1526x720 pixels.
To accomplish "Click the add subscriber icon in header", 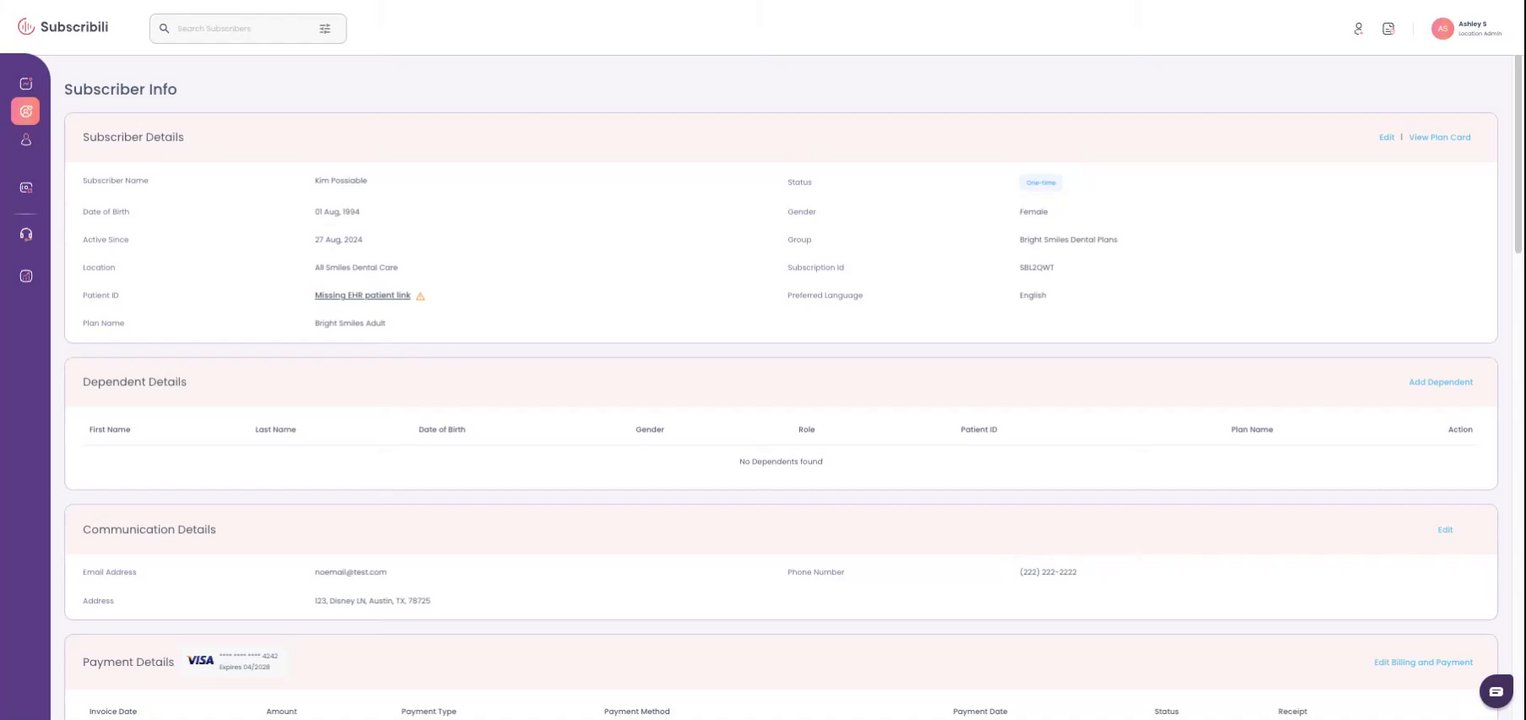I will tap(1358, 29).
